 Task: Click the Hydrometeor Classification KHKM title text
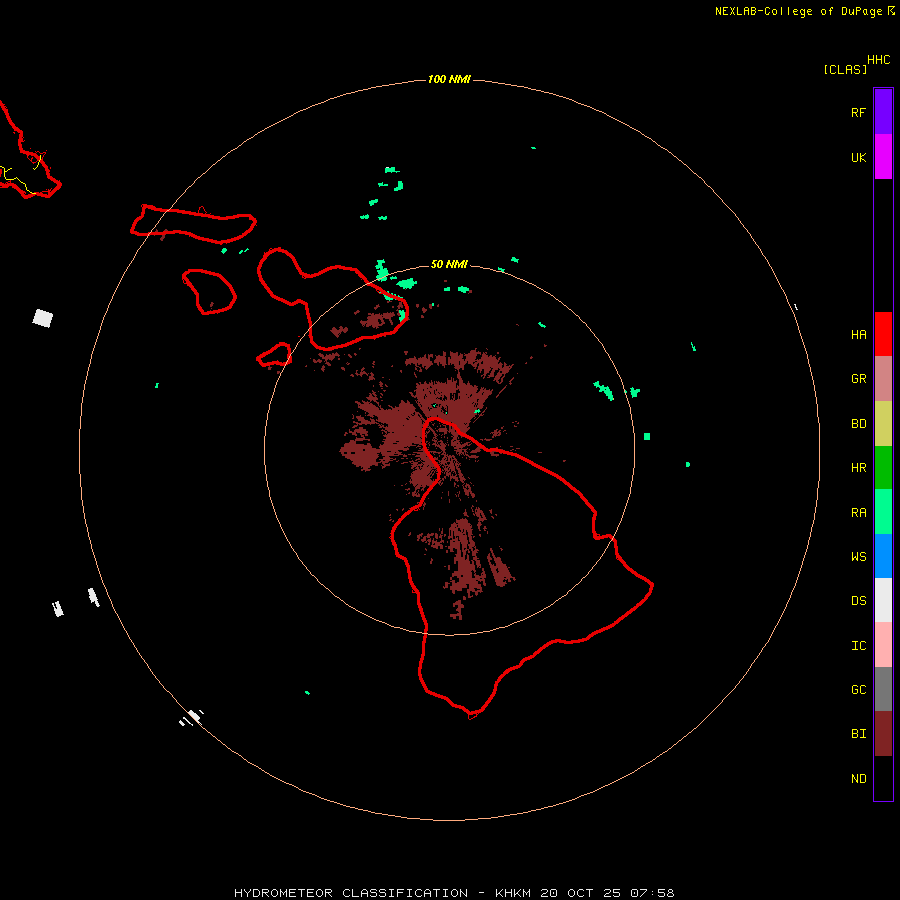pyautogui.click(x=454, y=893)
